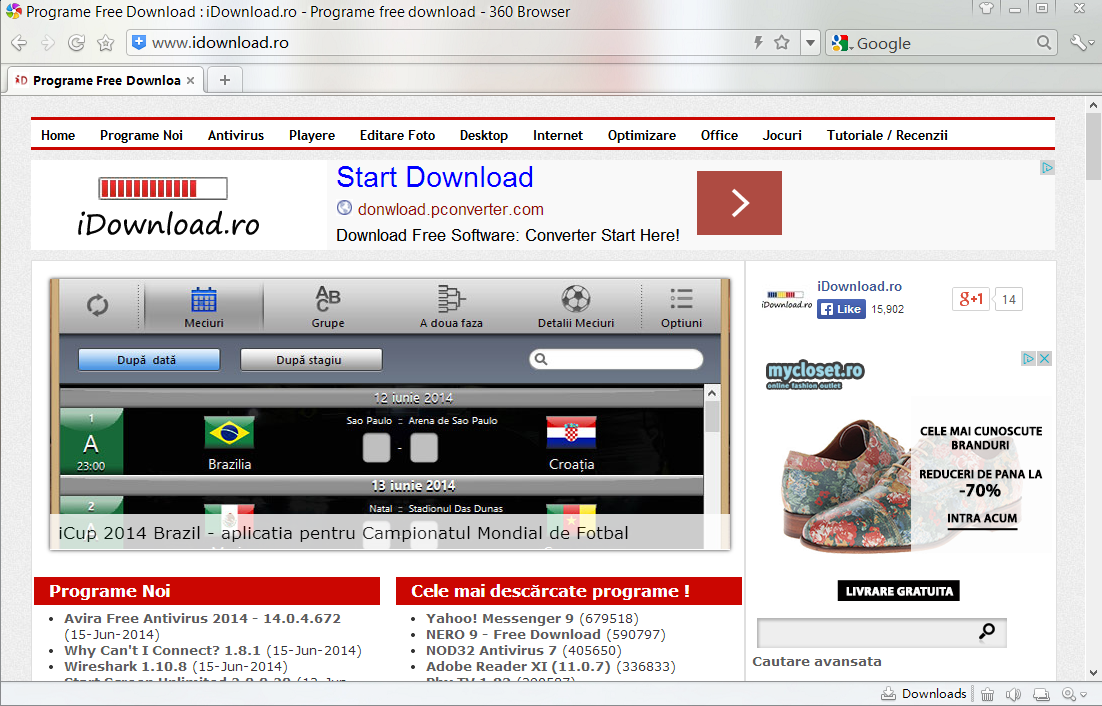This screenshot has height=706, width=1102.
Task: Open the NERO 9 - Free Download link
Action: coord(513,635)
